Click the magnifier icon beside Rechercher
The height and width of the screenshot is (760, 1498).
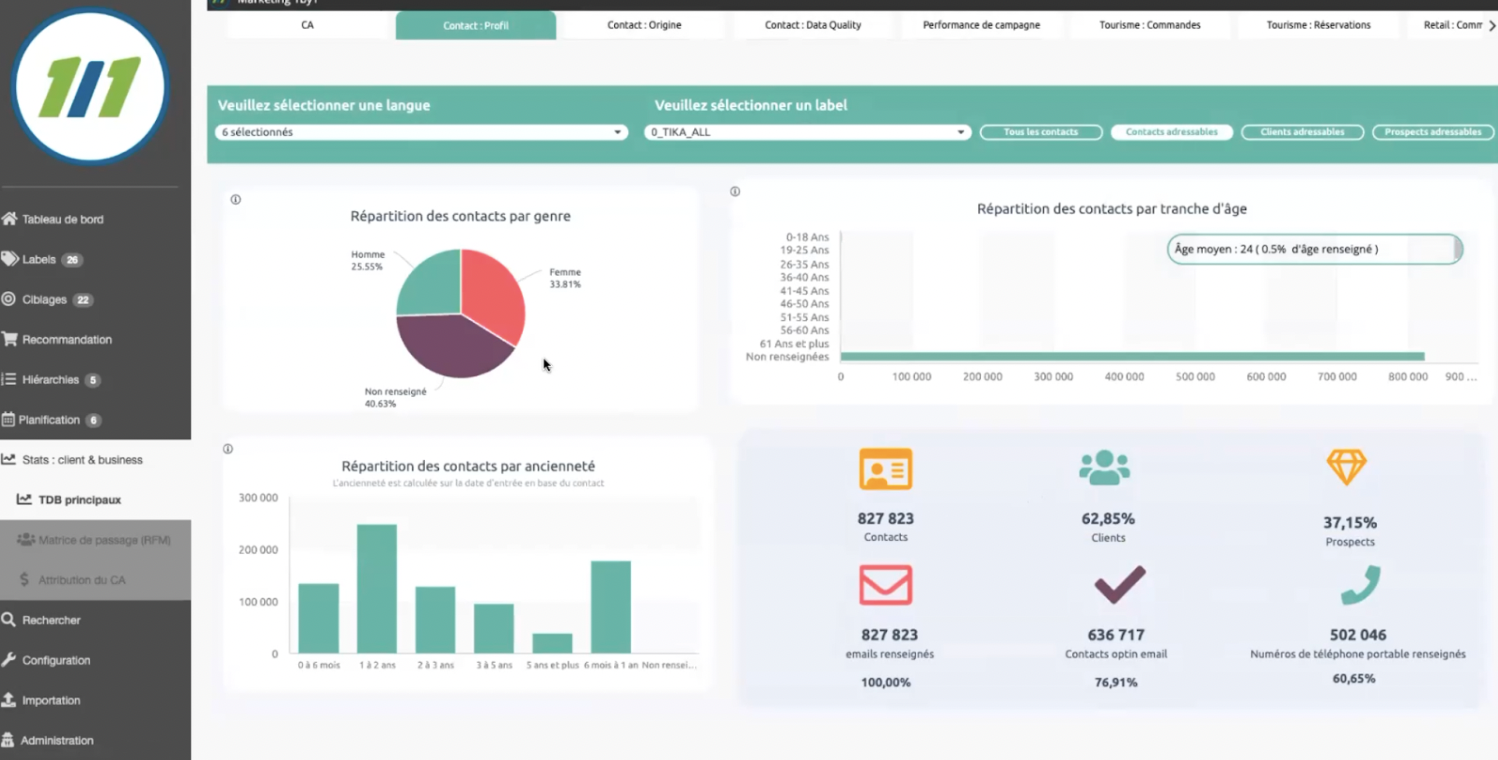pyautogui.click(x=9, y=619)
